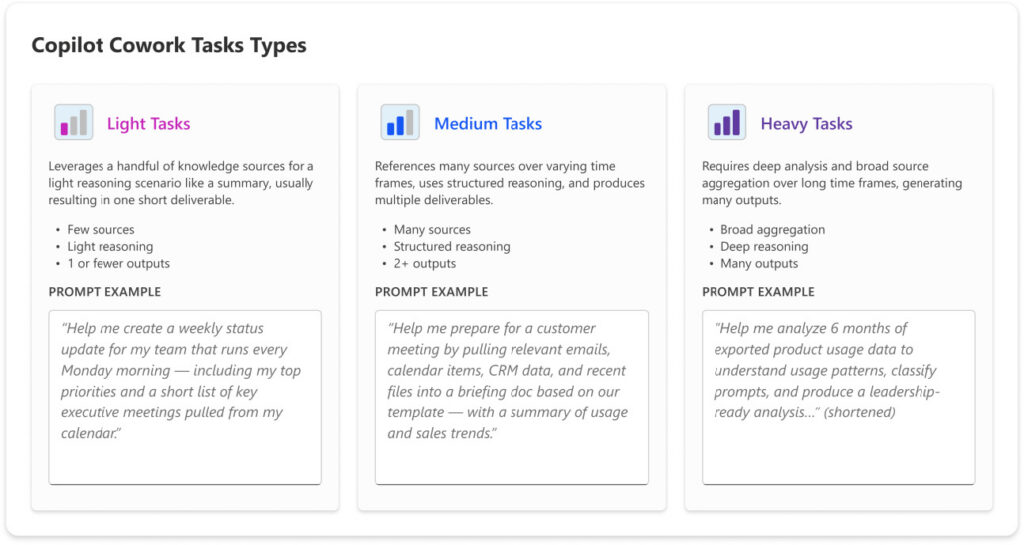Click the 'Light reasoning' bullet item
Viewport: 1024px width, 545px height.
(x=110, y=247)
